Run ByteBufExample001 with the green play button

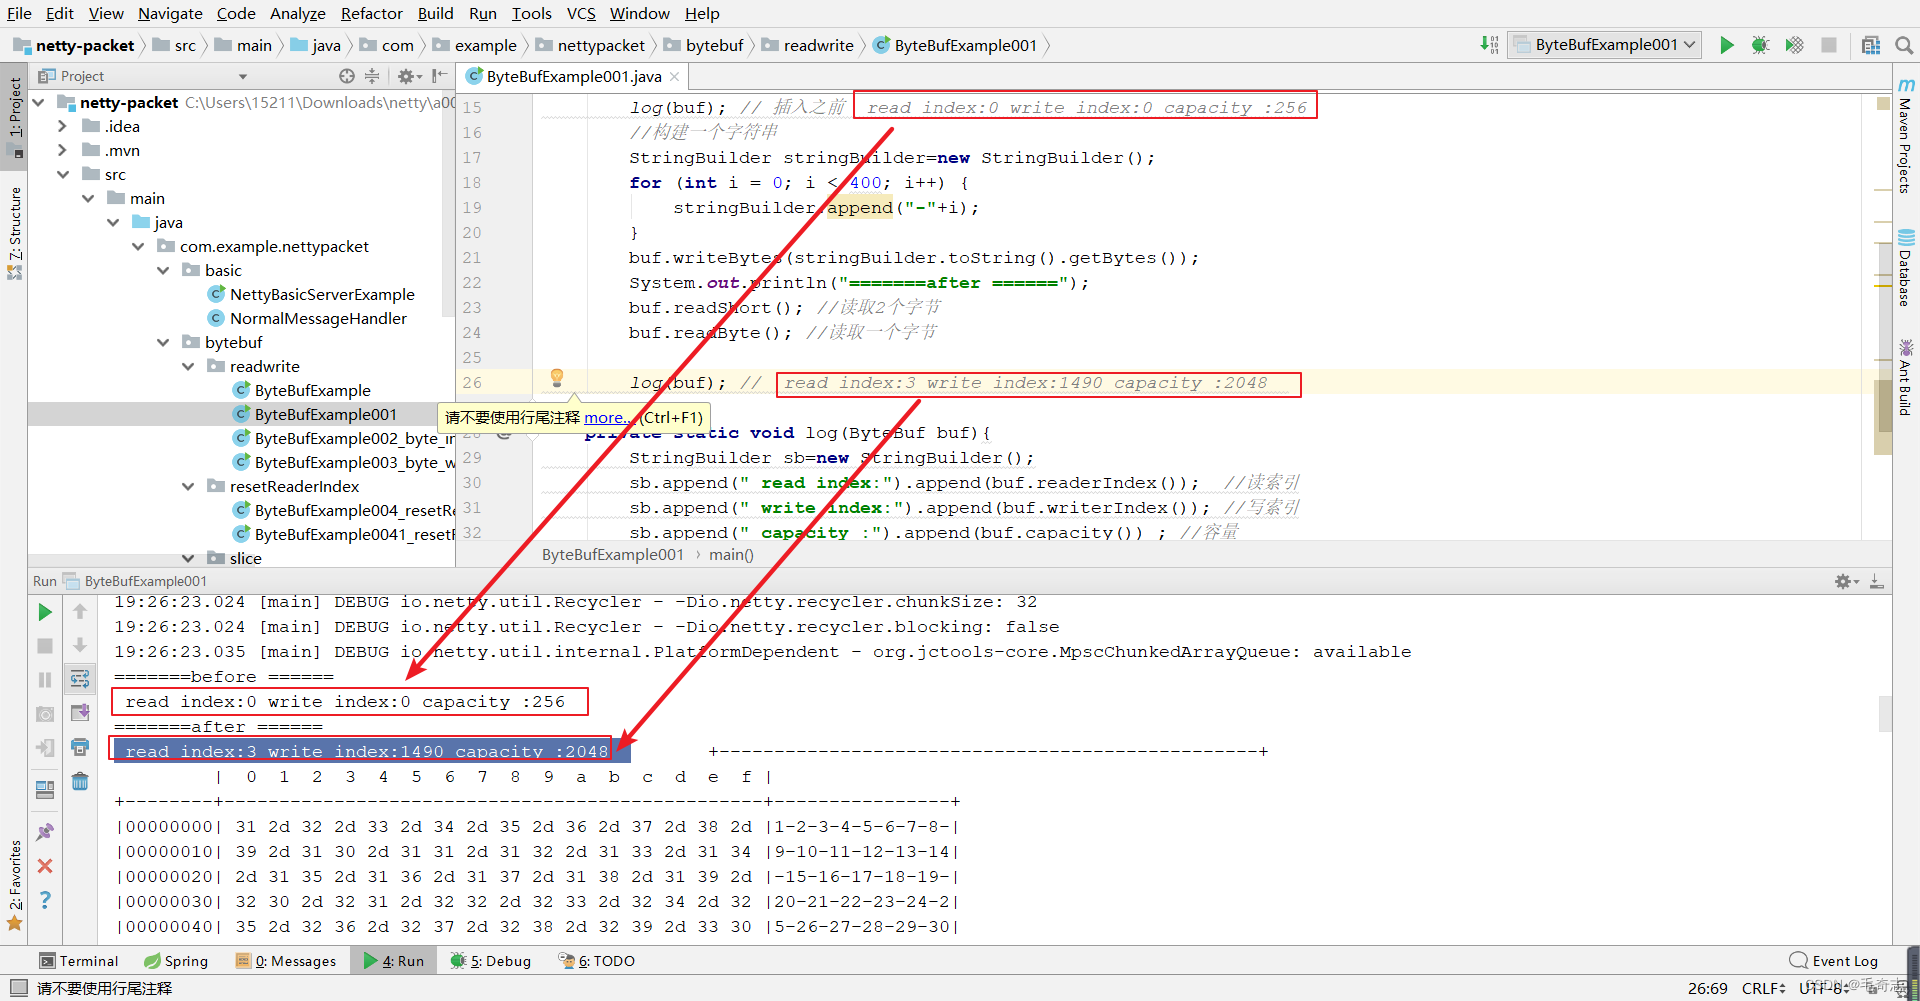pyautogui.click(x=1727, y=45)
